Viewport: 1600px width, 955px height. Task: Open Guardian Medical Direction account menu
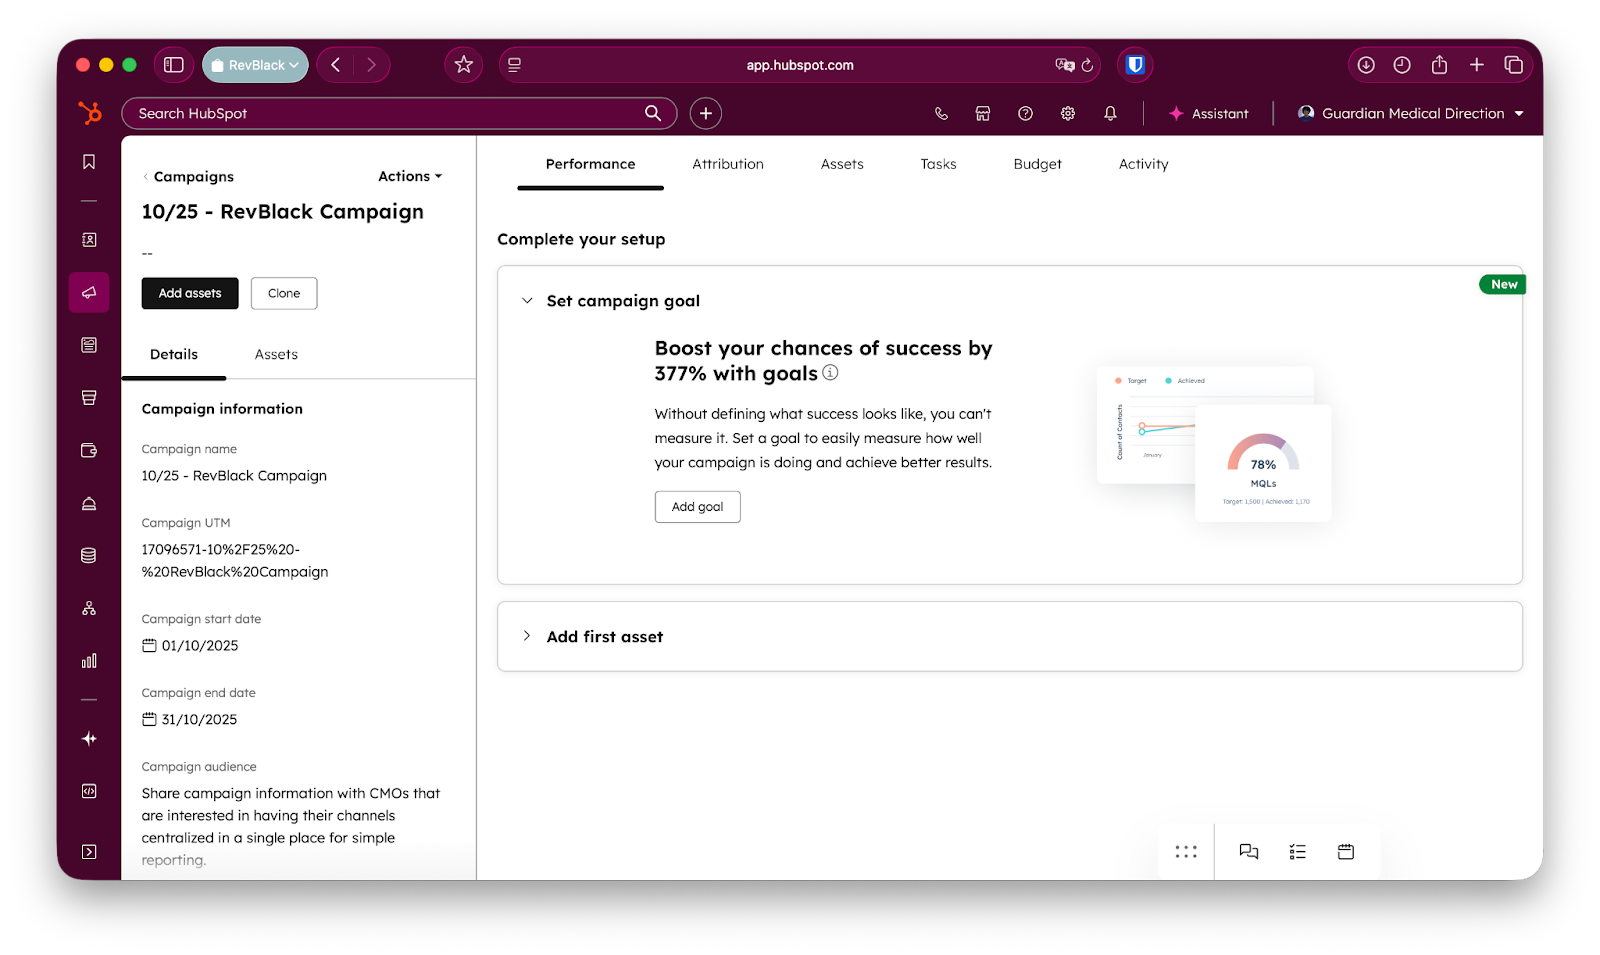tap(1411, 114)
